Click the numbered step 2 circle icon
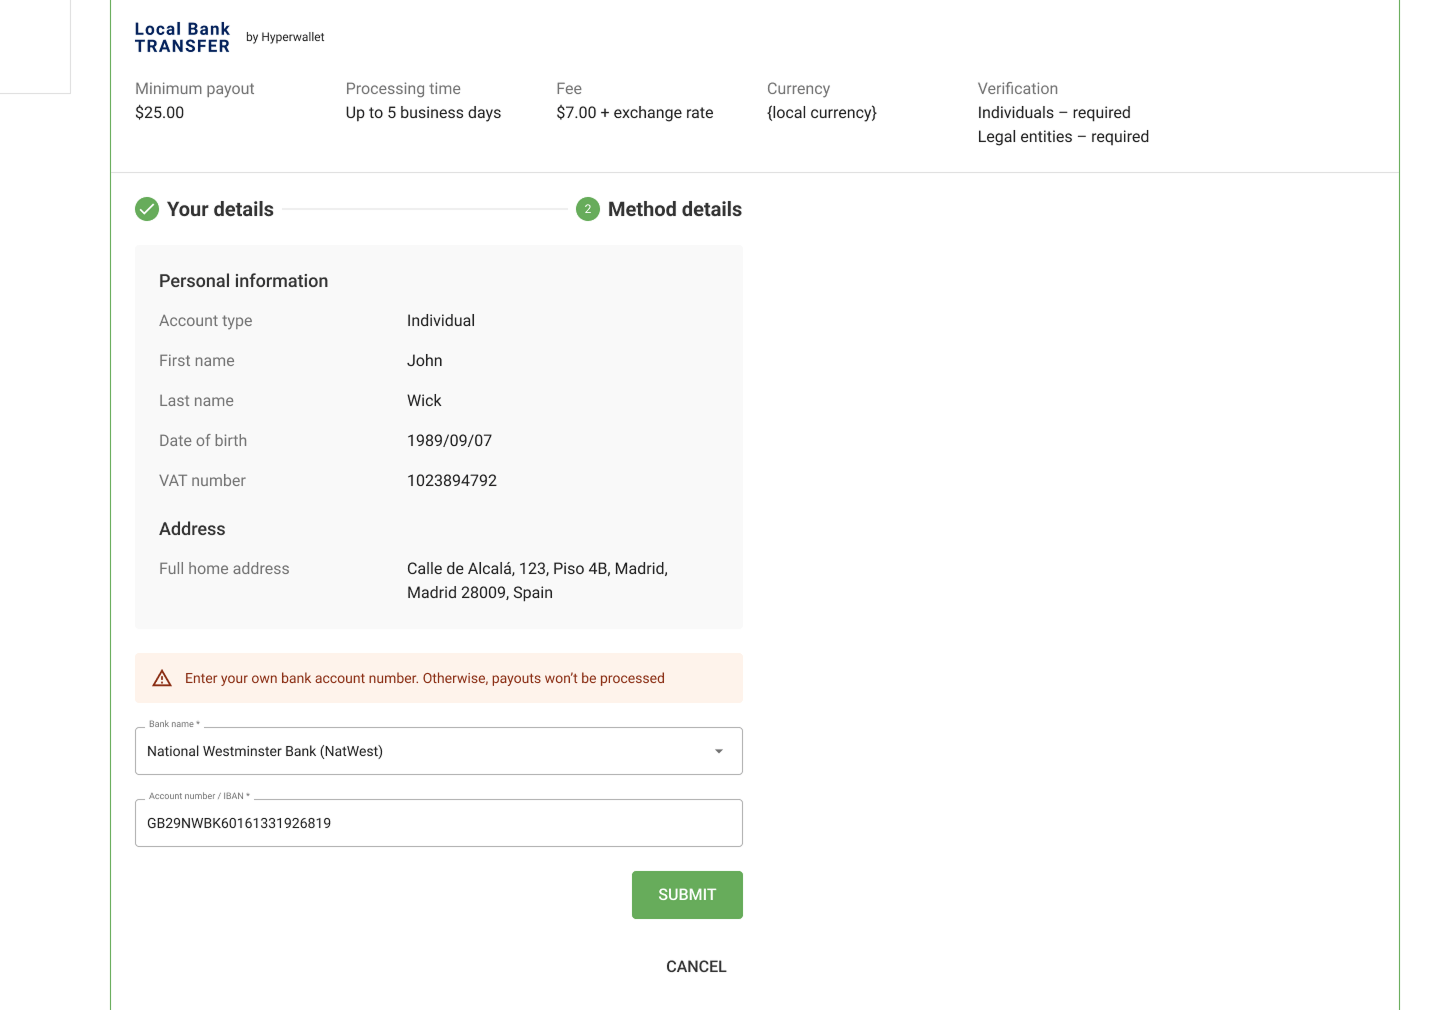 588,209
